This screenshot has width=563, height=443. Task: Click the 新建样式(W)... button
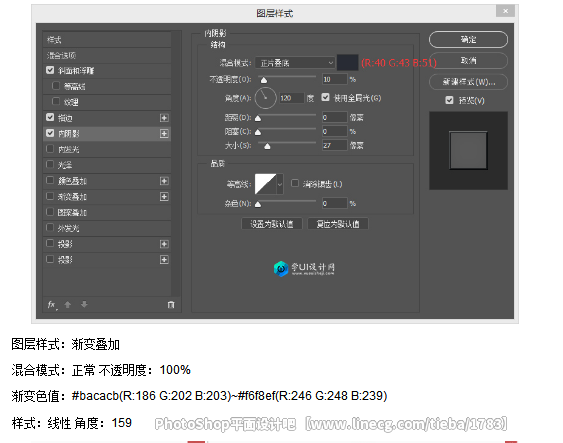[468, 82]
